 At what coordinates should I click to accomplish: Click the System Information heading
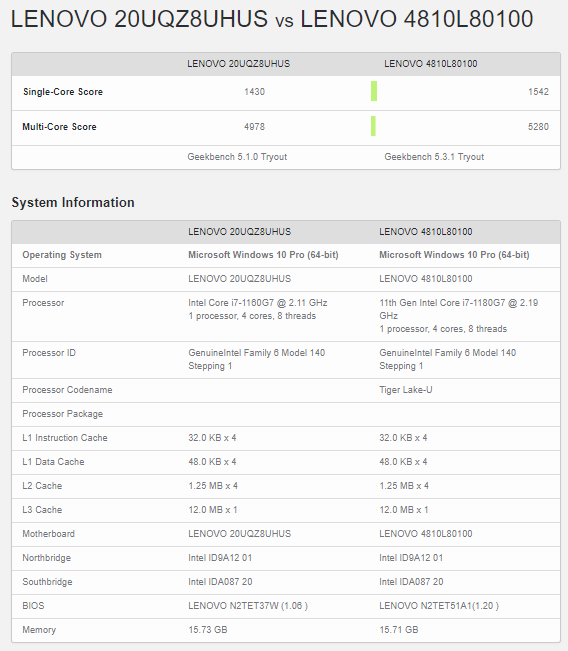73,202
